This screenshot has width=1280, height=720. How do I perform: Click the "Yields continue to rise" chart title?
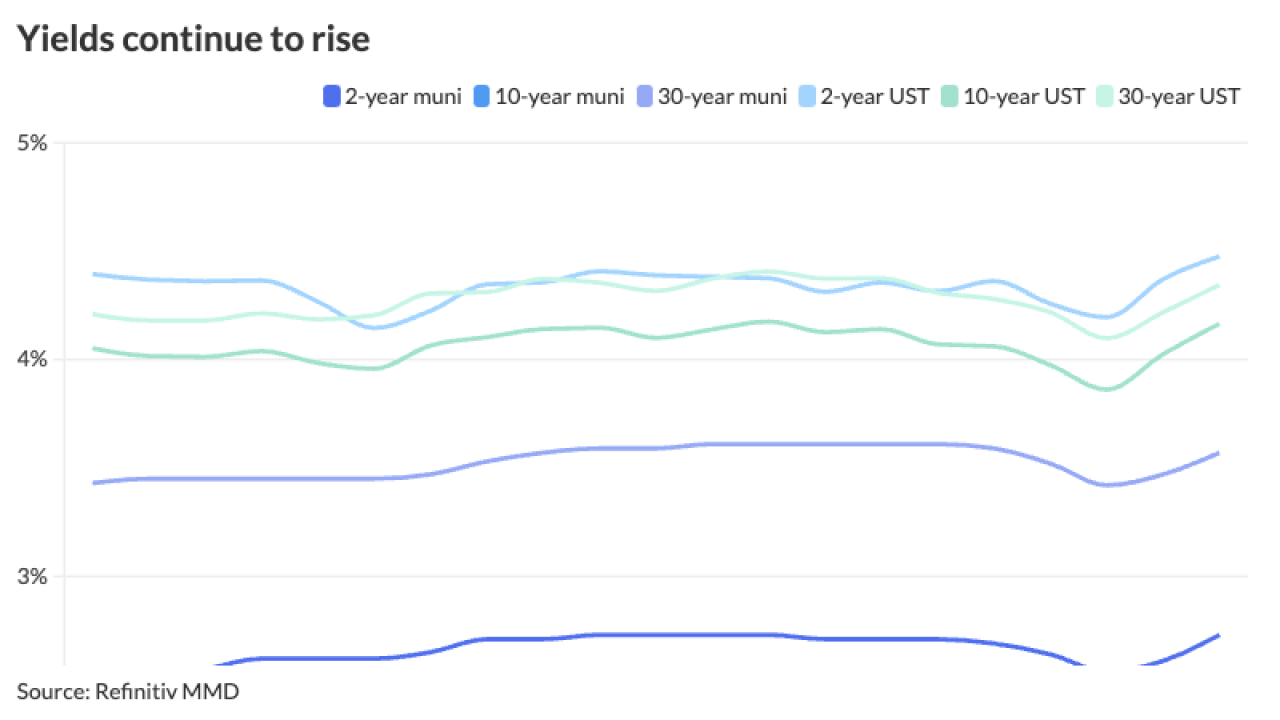[x=193, y=39]
